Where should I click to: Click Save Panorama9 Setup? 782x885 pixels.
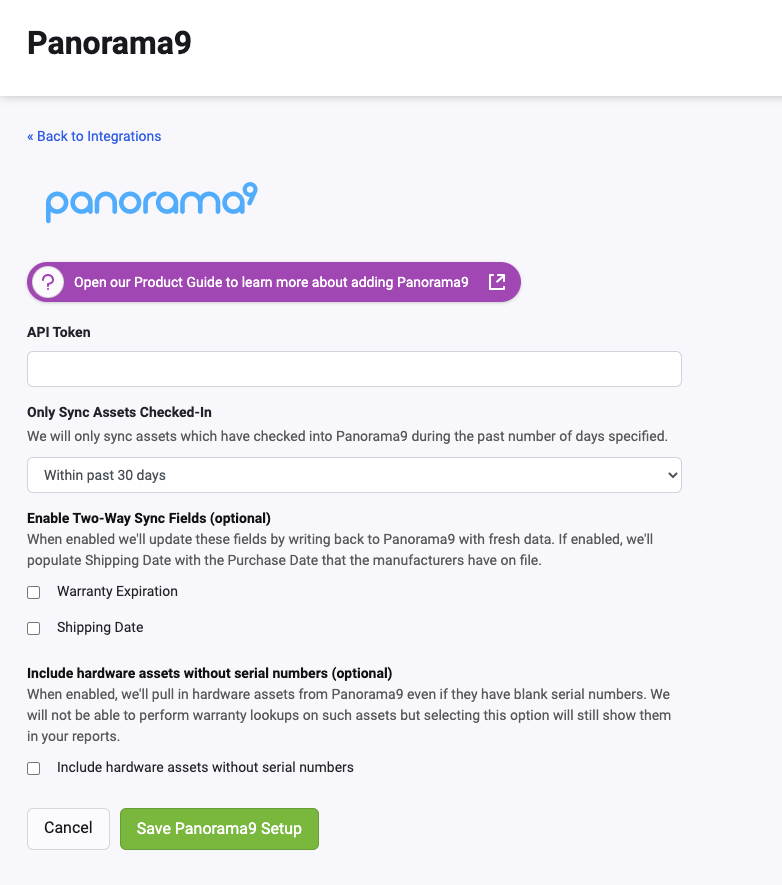coord(219,828)
